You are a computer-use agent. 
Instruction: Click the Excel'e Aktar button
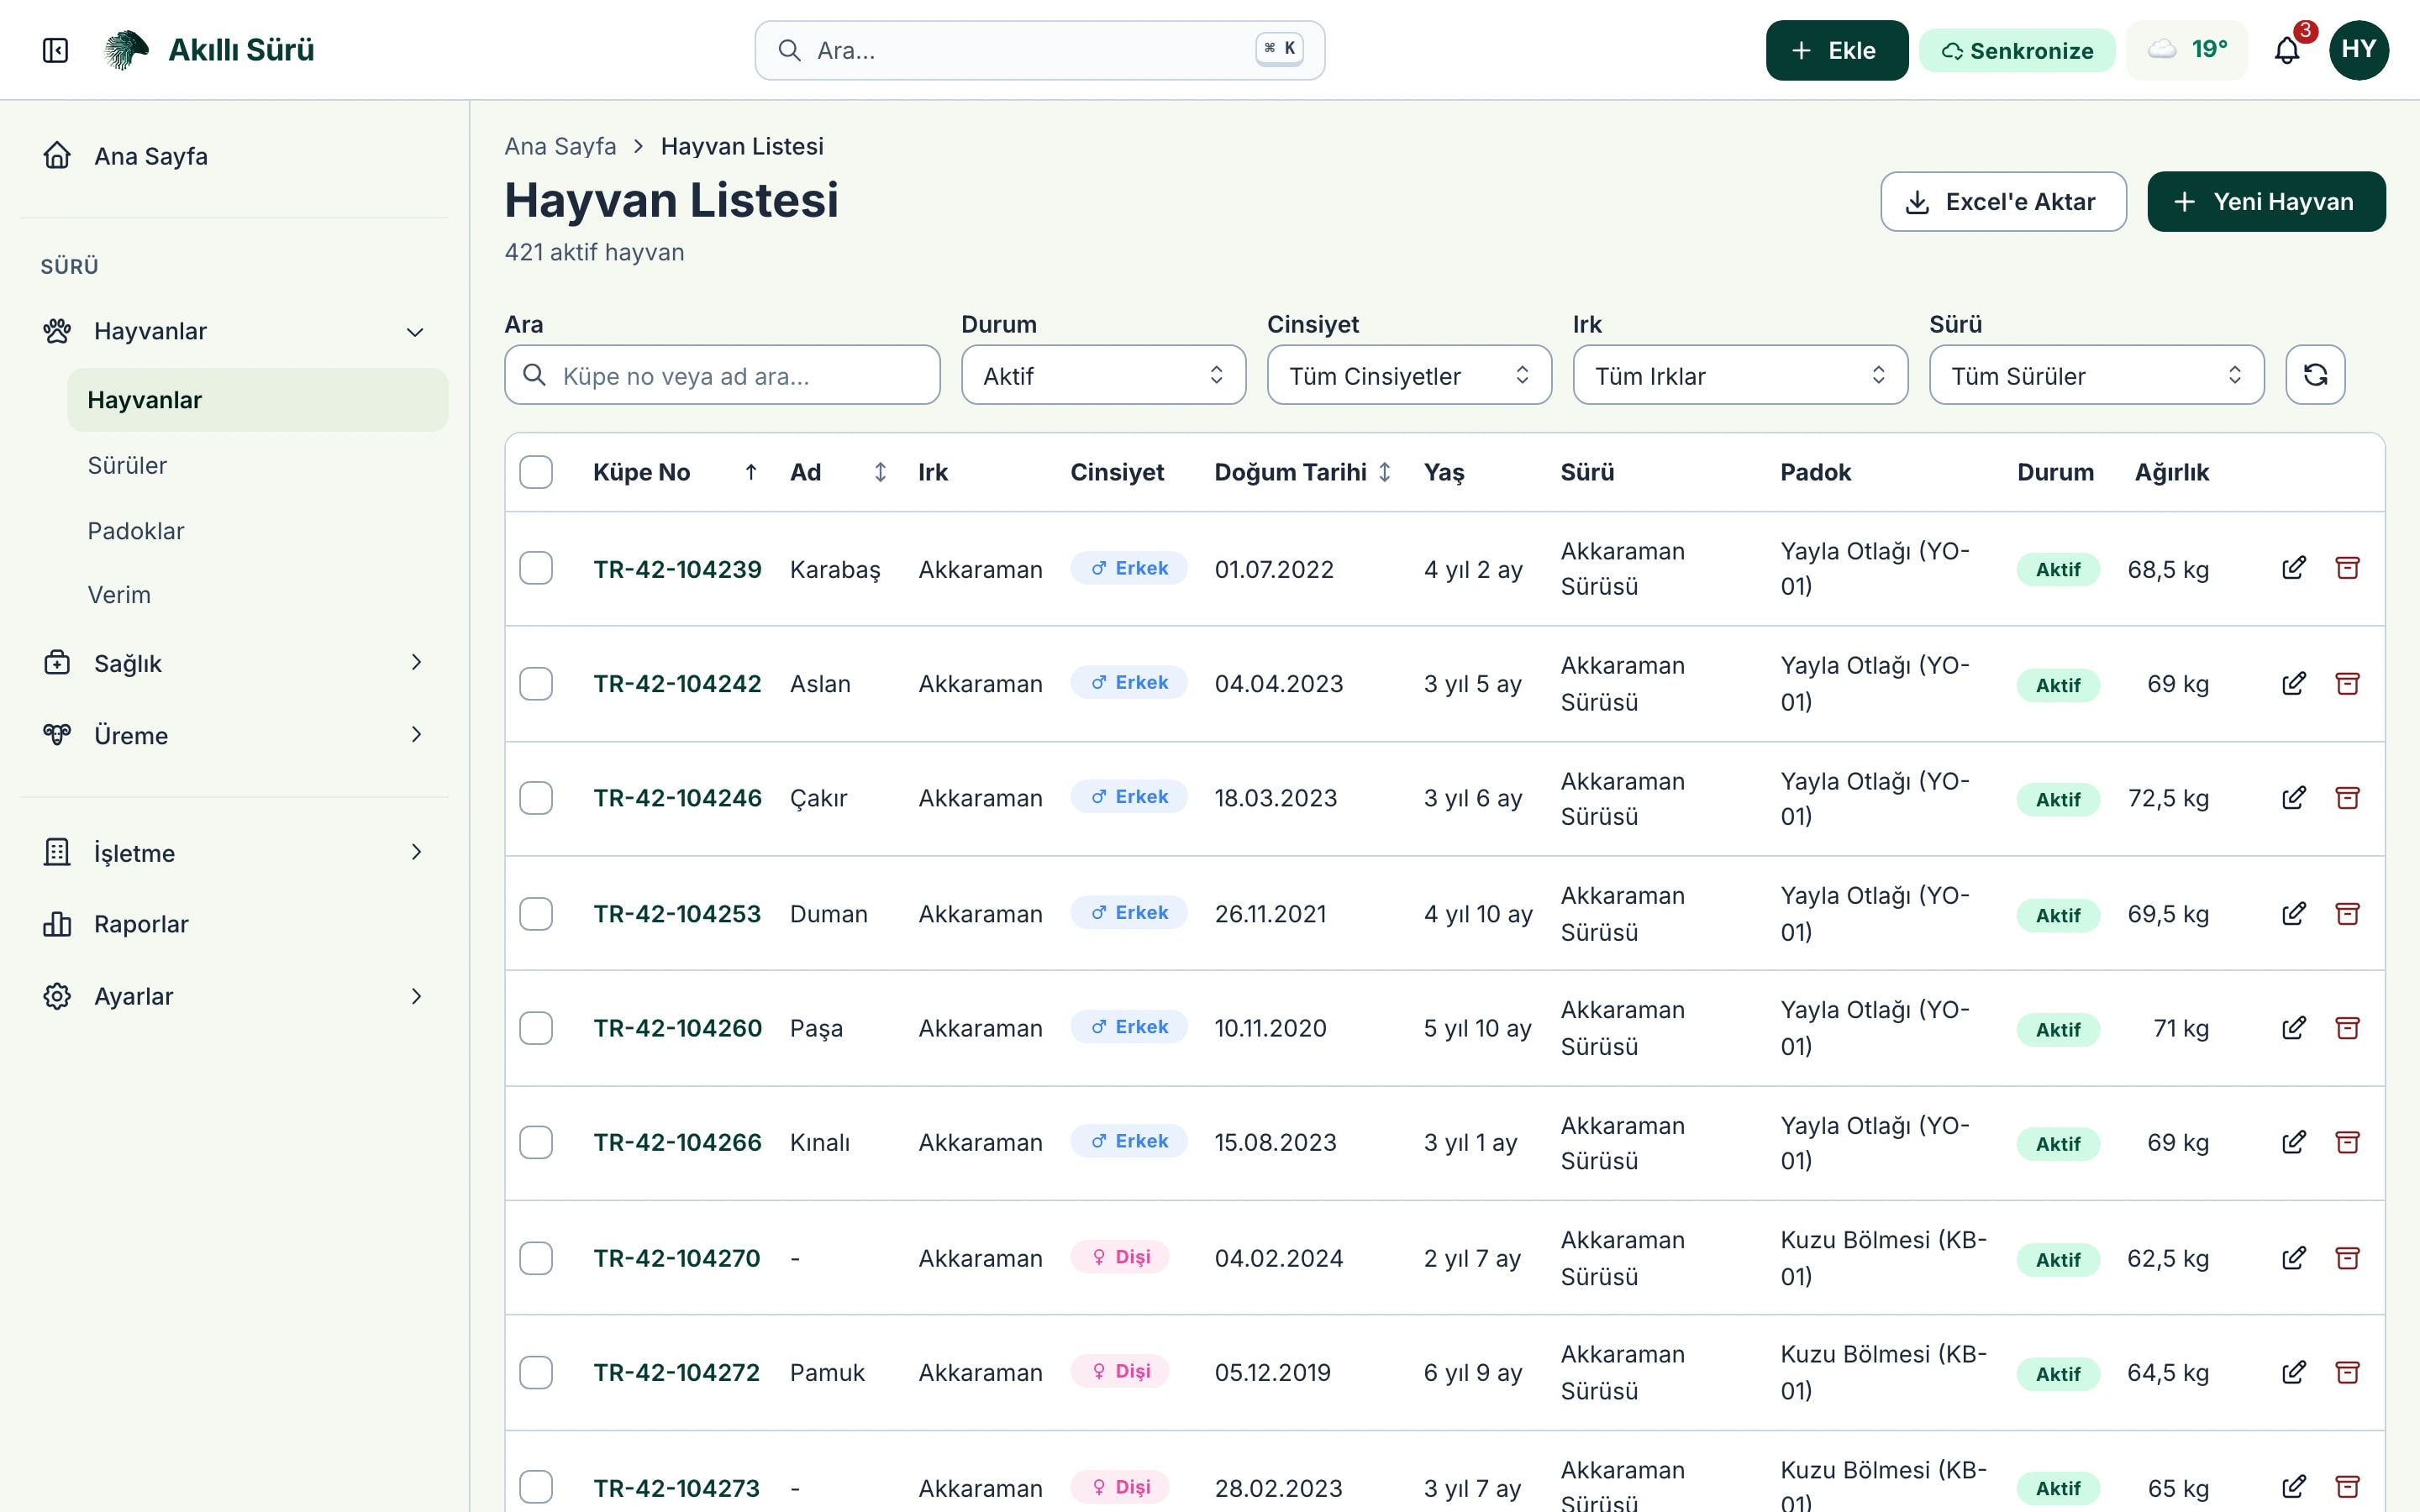click(2003, 202)
